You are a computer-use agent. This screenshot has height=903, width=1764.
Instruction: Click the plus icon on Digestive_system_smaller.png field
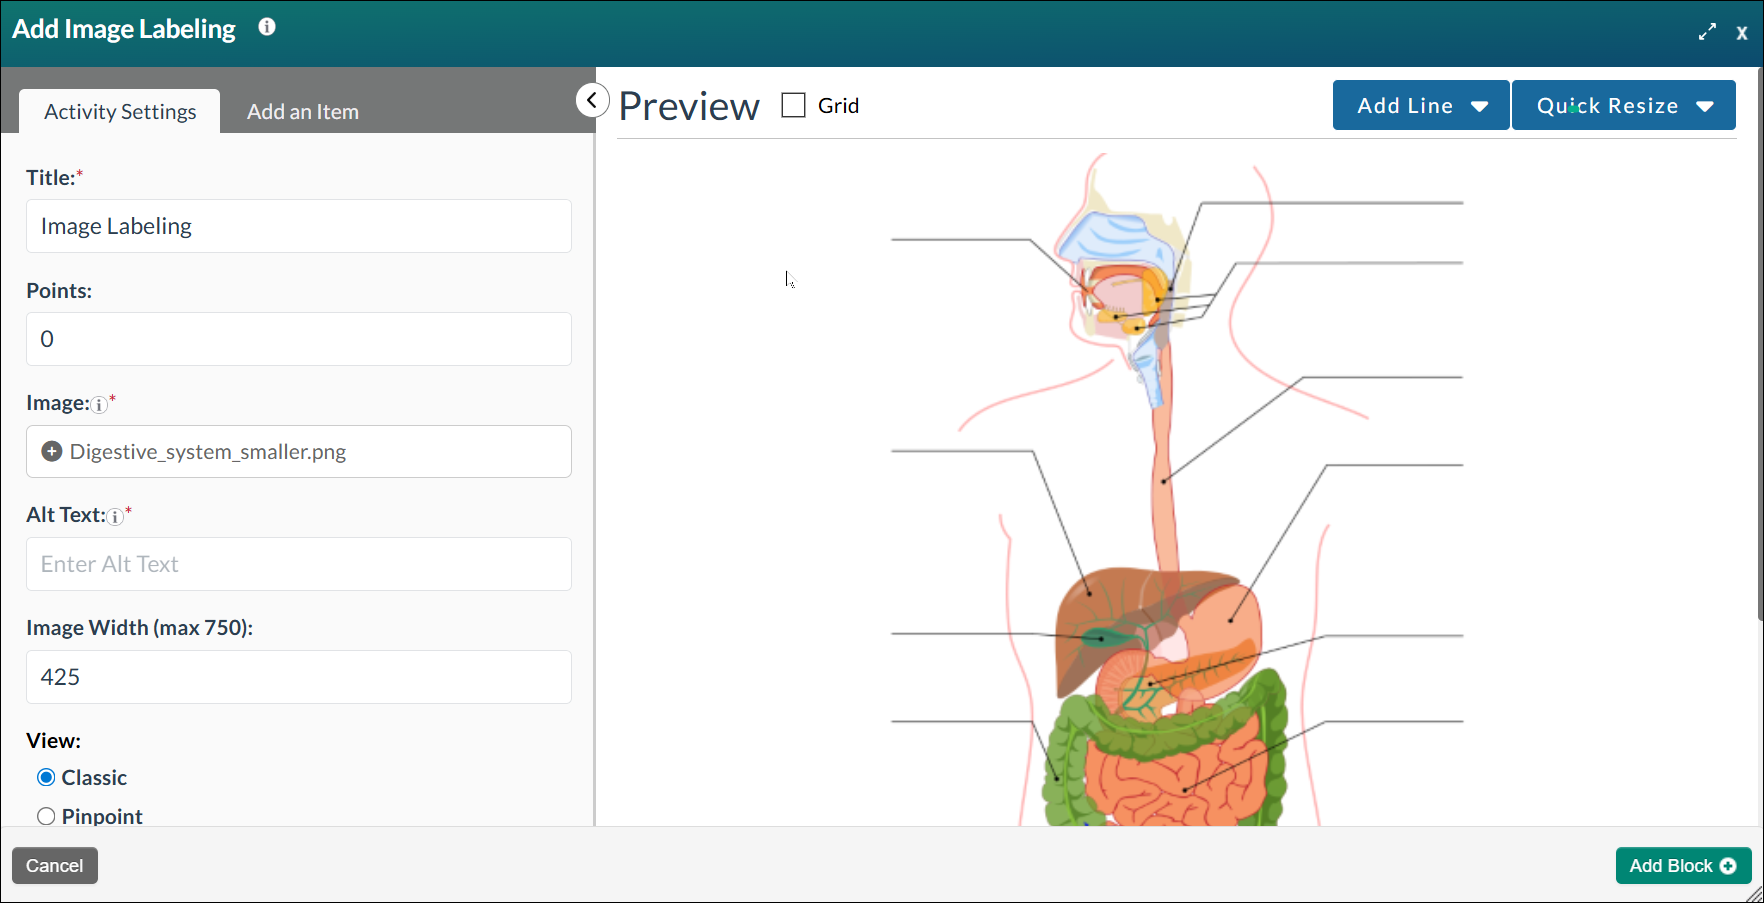pos(50,451)
